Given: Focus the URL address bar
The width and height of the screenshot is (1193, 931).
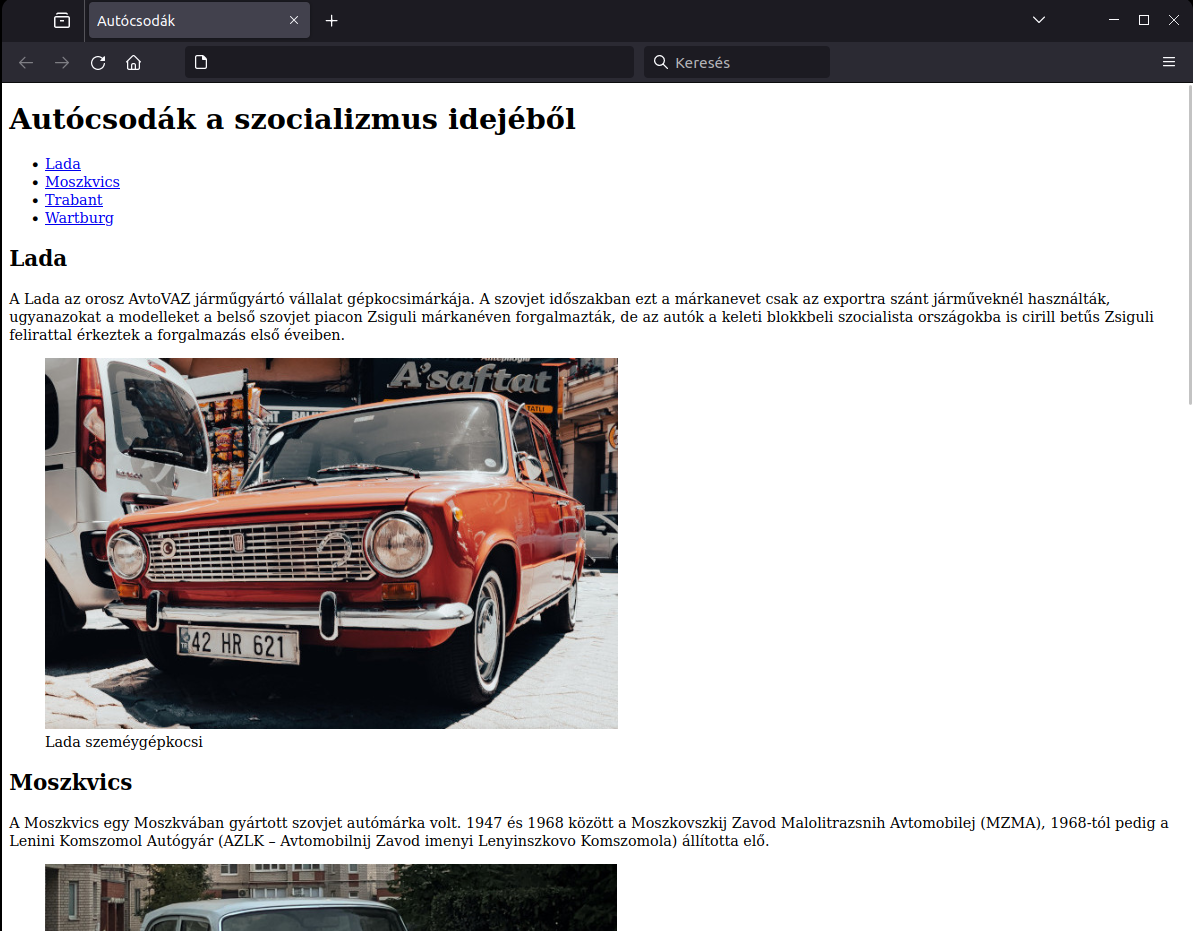Looking at the screenshot, I should point(409,62).
